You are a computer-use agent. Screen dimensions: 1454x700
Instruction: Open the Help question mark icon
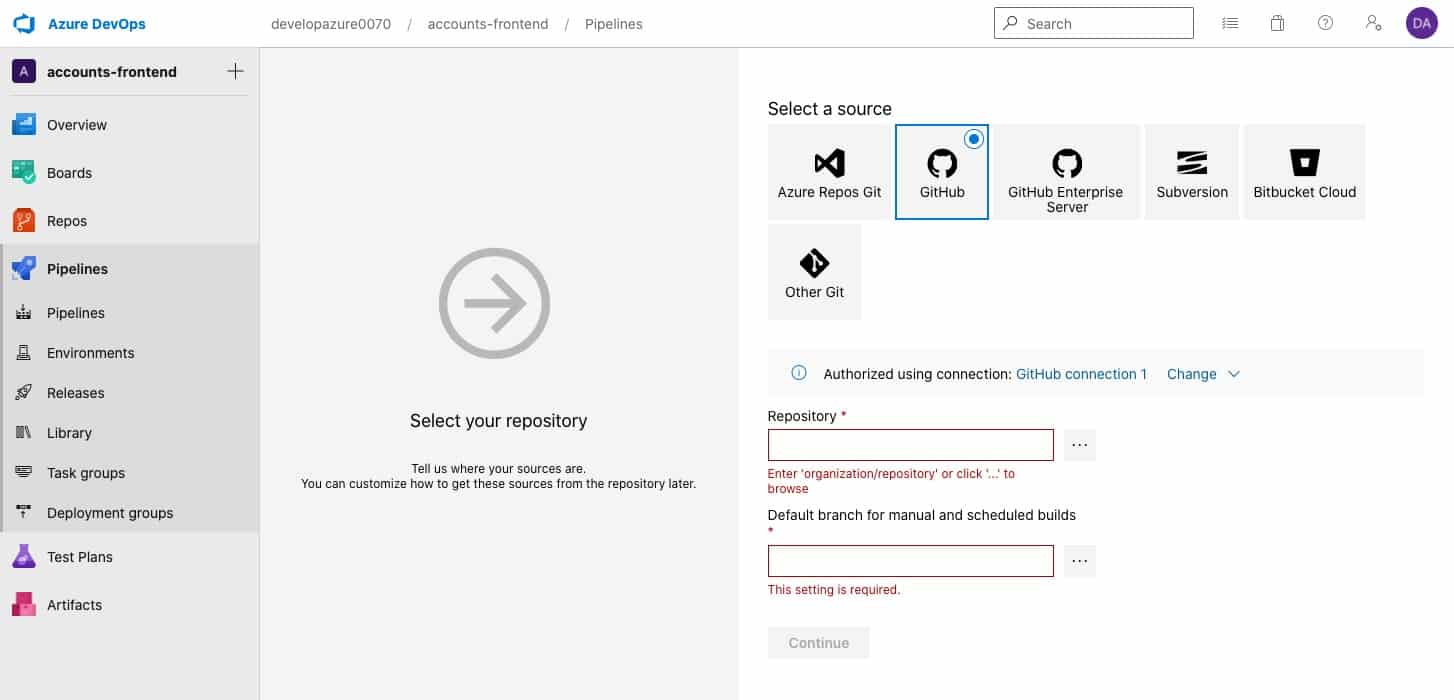1325,23
